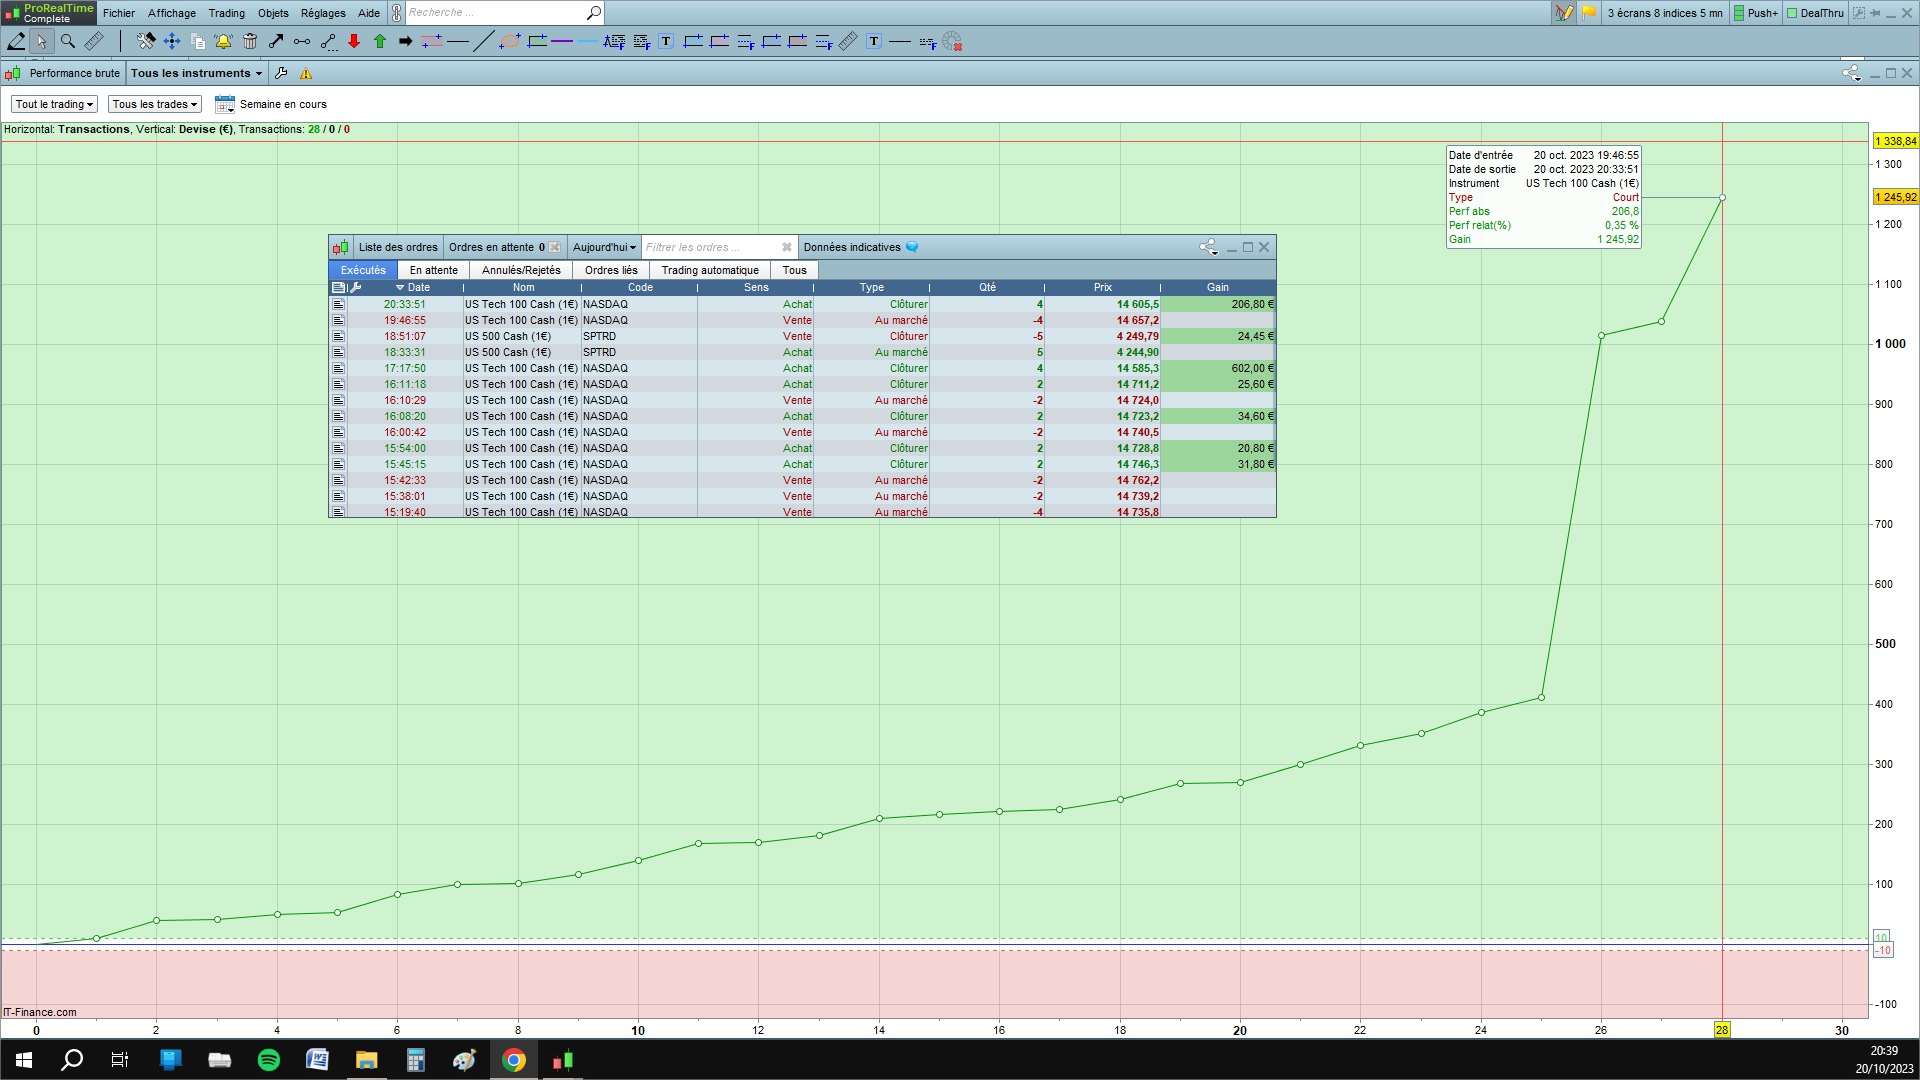Open the Aujourd'hui period dropdown

coord(604,247)
